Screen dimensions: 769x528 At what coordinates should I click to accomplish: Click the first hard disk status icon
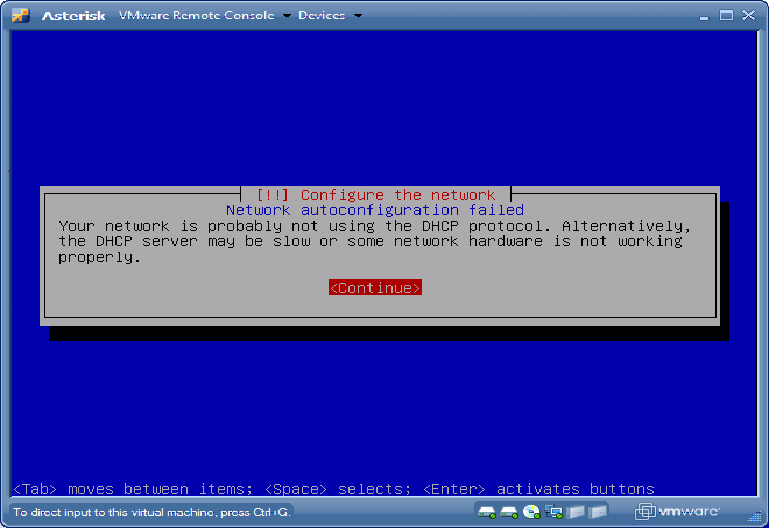[487, 512]
